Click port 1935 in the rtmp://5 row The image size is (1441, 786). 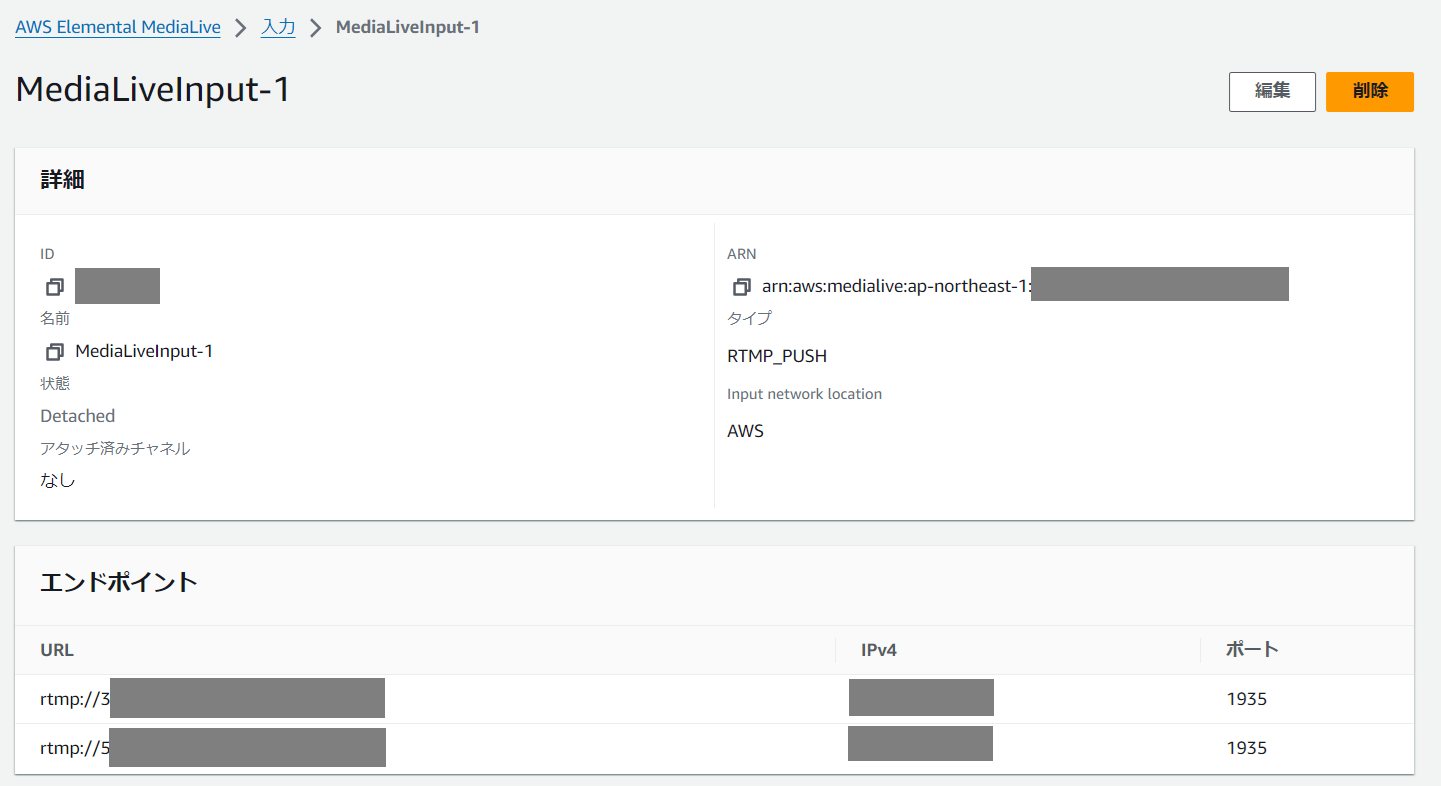(x=1247, y=748)
